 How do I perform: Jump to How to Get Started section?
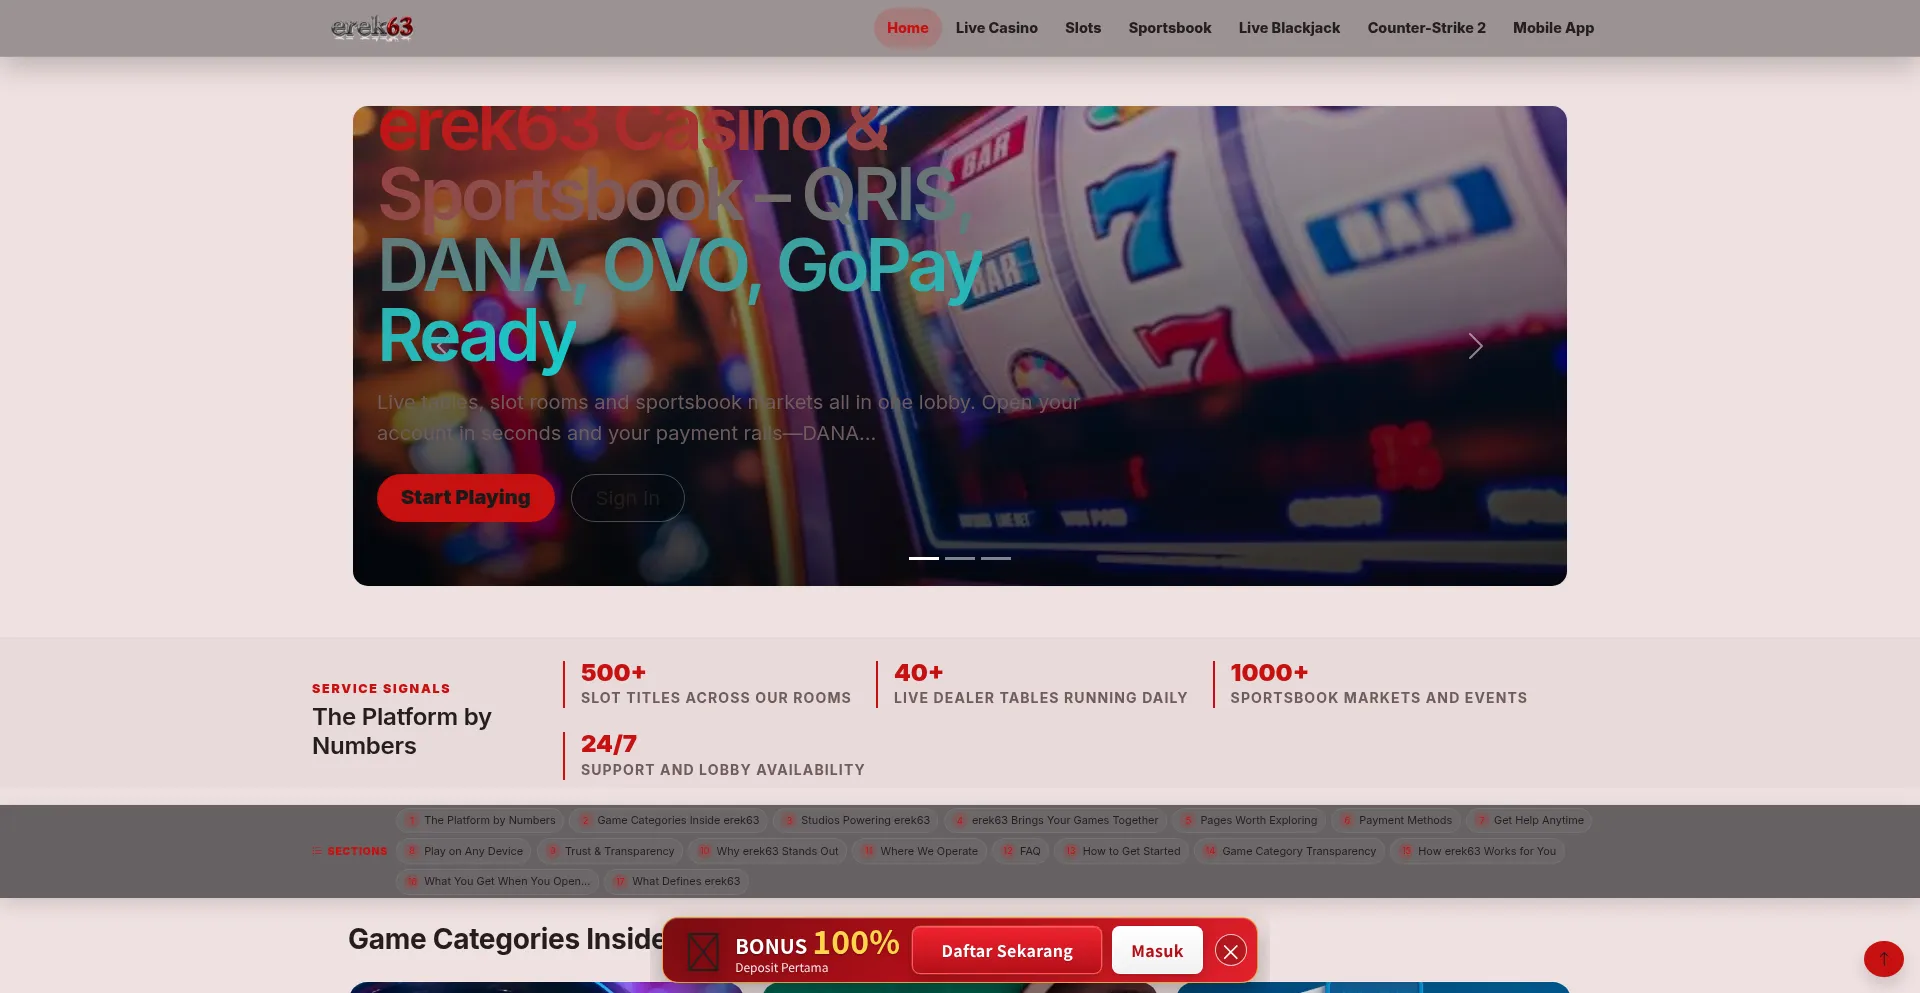(1122, 852)
